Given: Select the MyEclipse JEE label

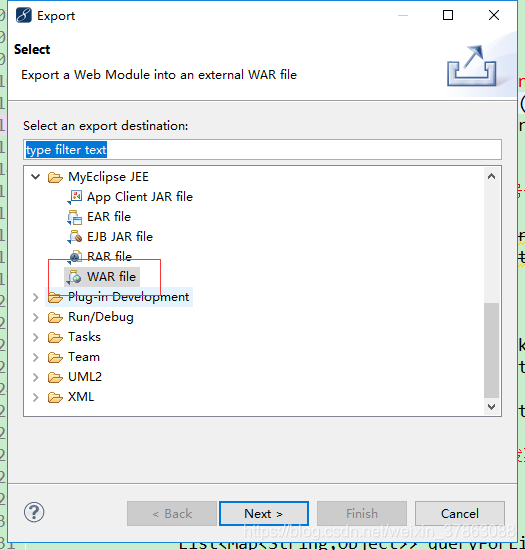Looking at the screenshot, I should (x=108, y=177).
